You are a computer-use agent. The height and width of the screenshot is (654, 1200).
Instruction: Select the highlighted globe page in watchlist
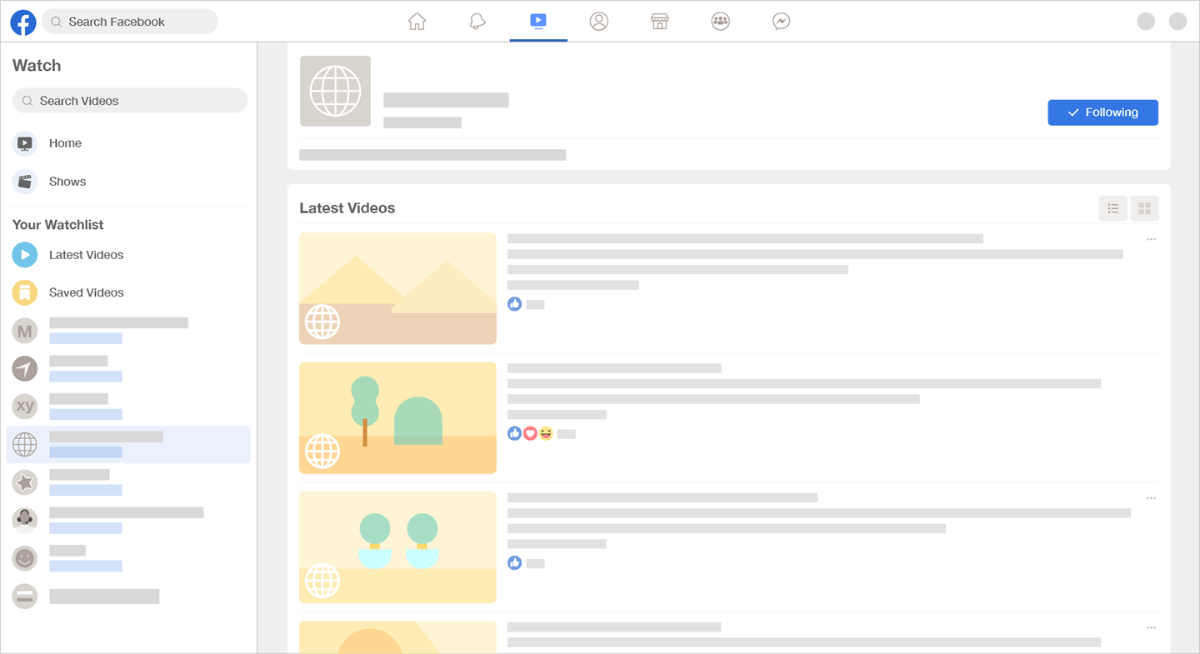[x=128, y=445]
